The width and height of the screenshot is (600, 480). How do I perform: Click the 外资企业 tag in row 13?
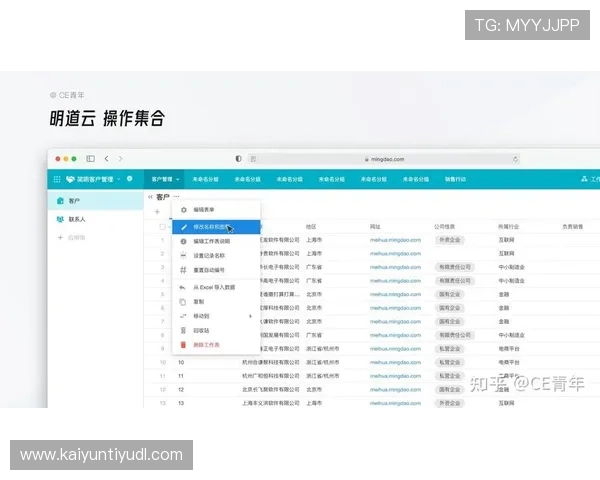[x=450, y=403]
